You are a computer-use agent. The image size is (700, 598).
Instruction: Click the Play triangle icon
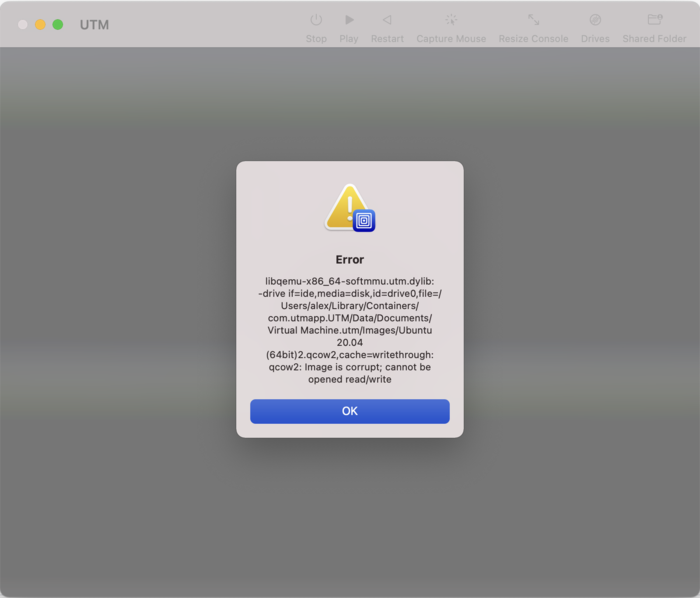[349, 20]
